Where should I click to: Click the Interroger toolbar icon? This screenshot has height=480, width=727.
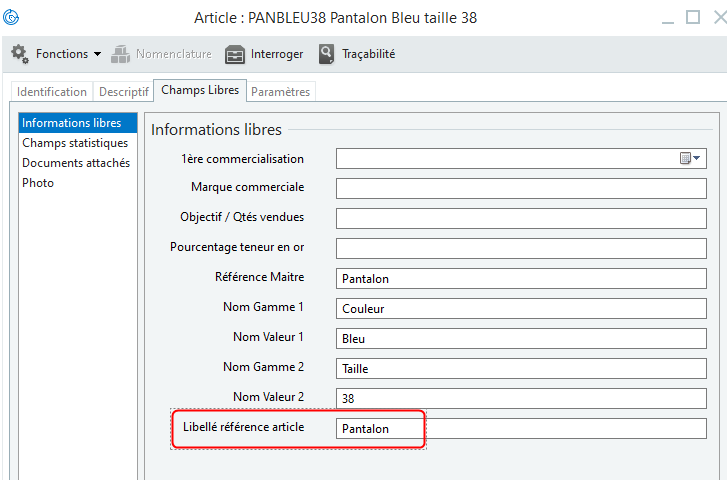point(235,54)
